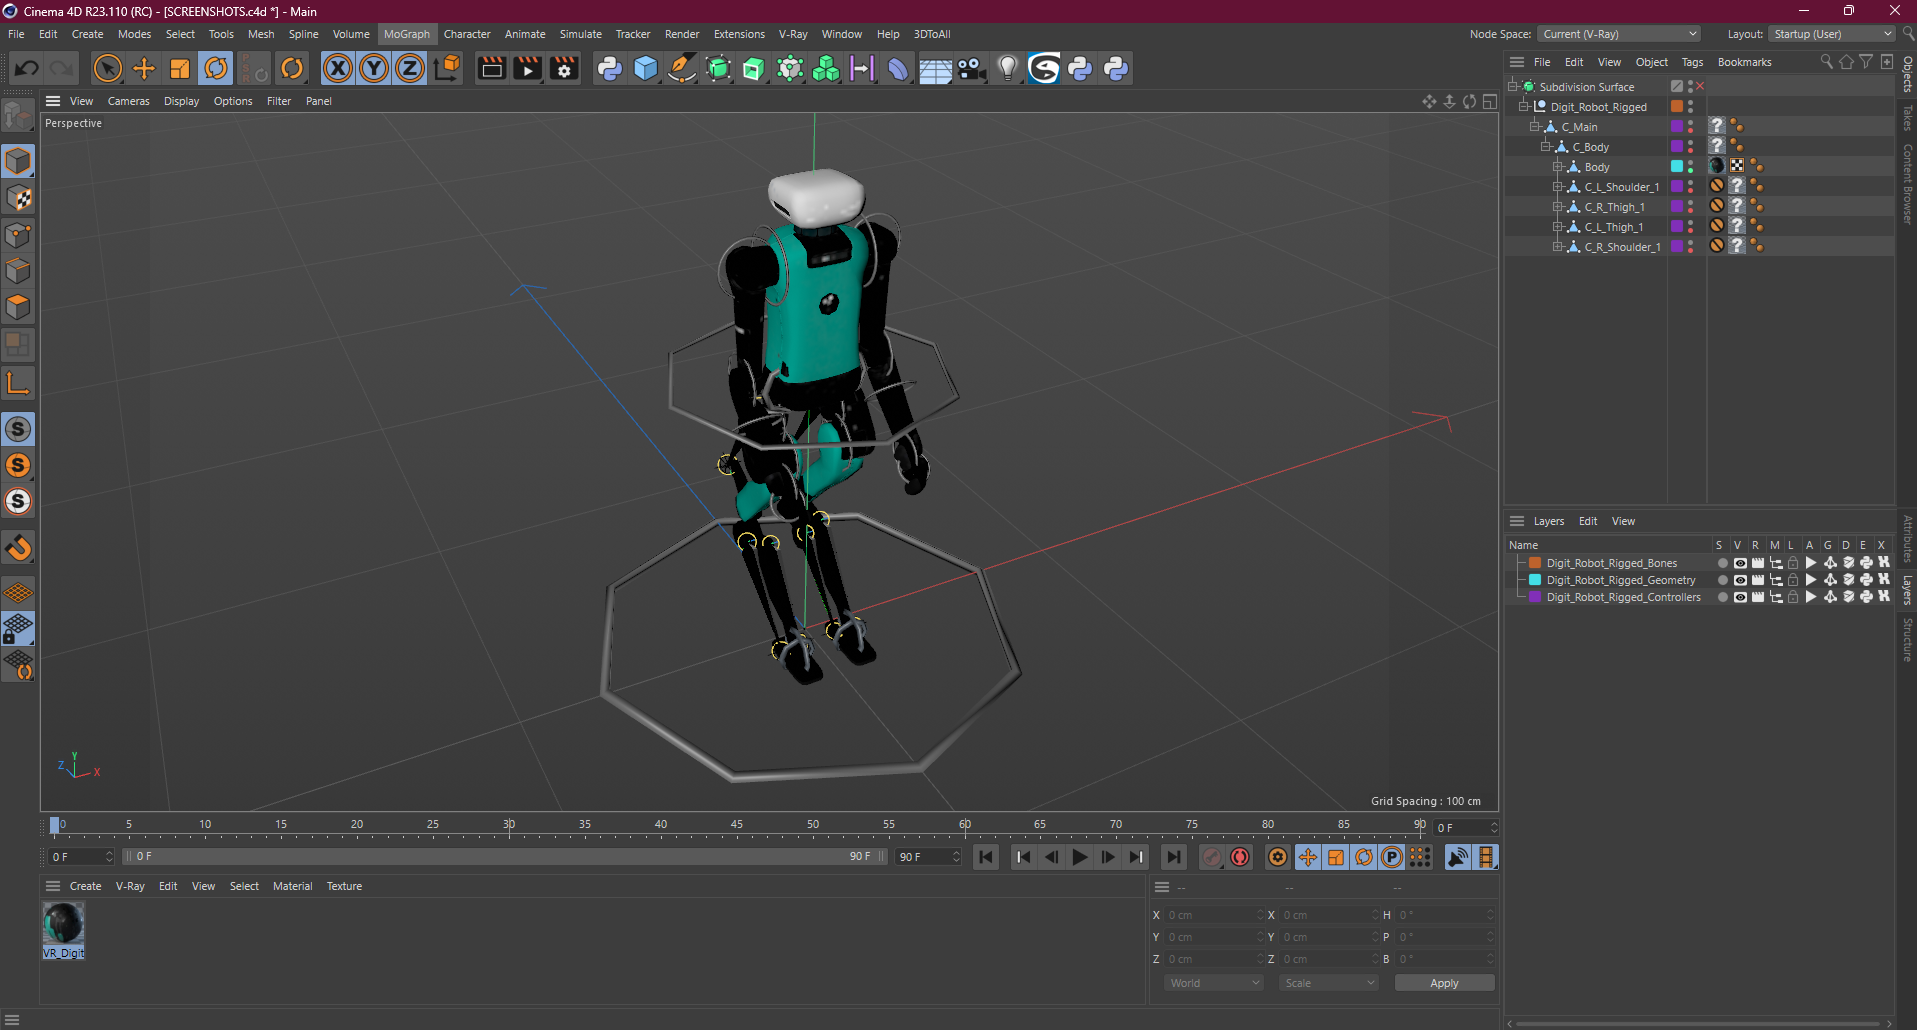The image size is (1917, 1030).
Task: Select the Move tool in toolbar
Action: pyautogui.click(x=144, y=68)
